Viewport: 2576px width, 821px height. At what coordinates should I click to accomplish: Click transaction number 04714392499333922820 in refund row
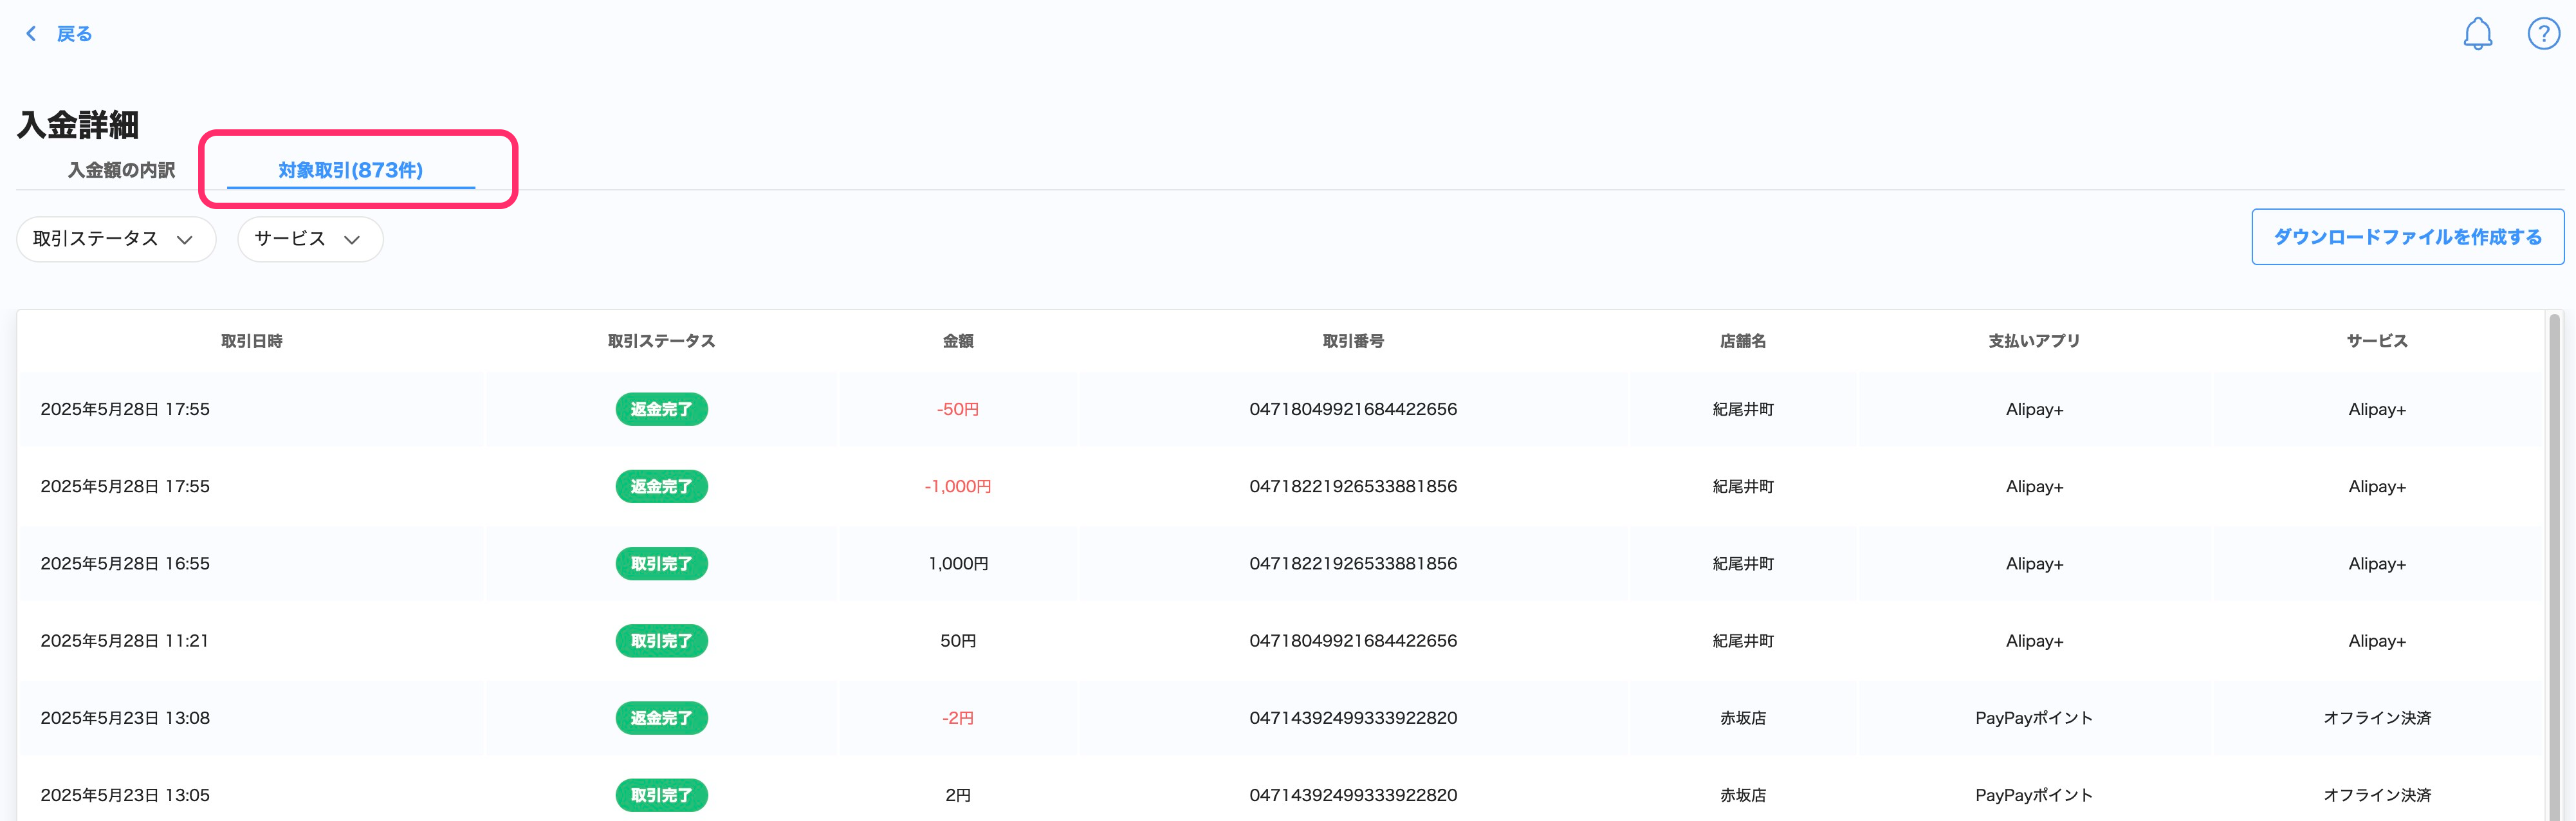1352,718
